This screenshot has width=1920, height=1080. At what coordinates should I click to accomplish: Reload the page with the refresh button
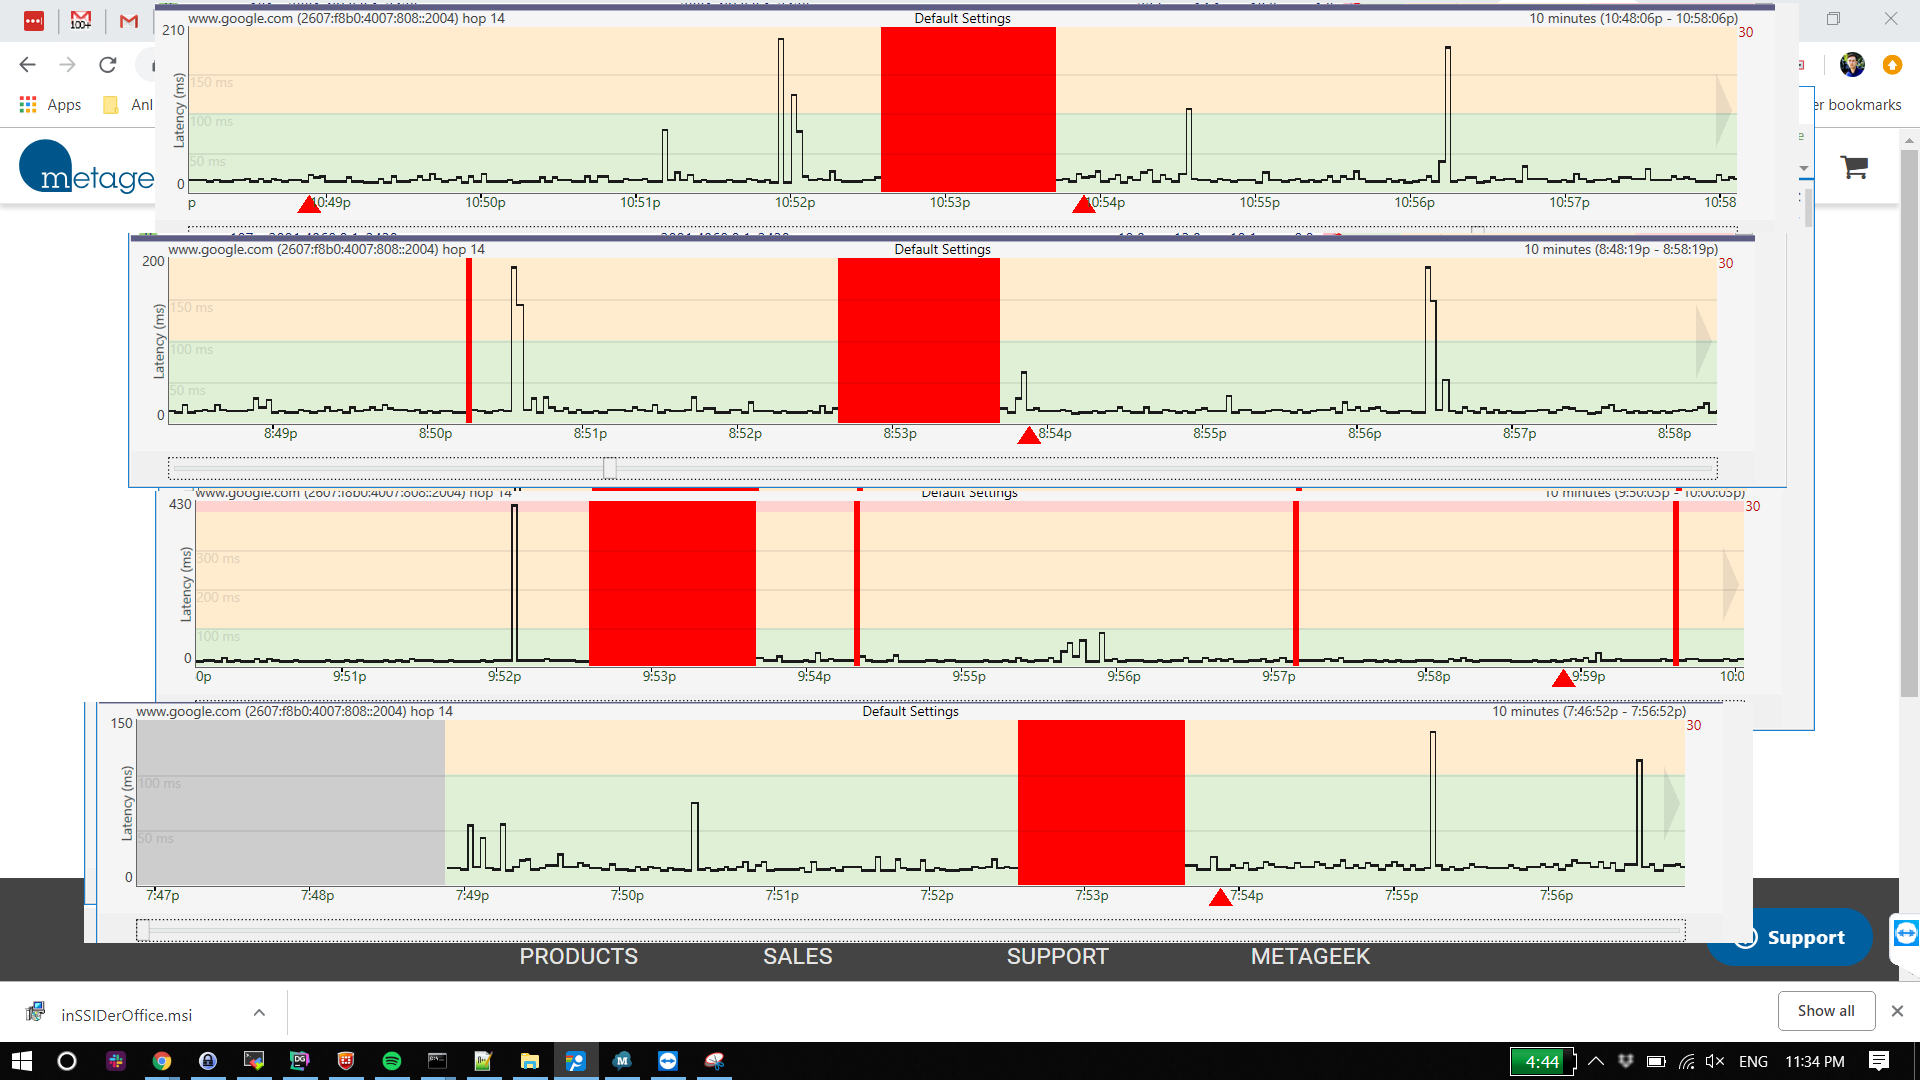pos(108,64)
